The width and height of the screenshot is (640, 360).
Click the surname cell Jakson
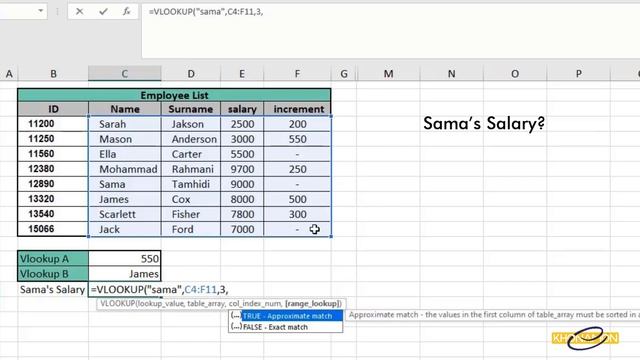(191, 124)
